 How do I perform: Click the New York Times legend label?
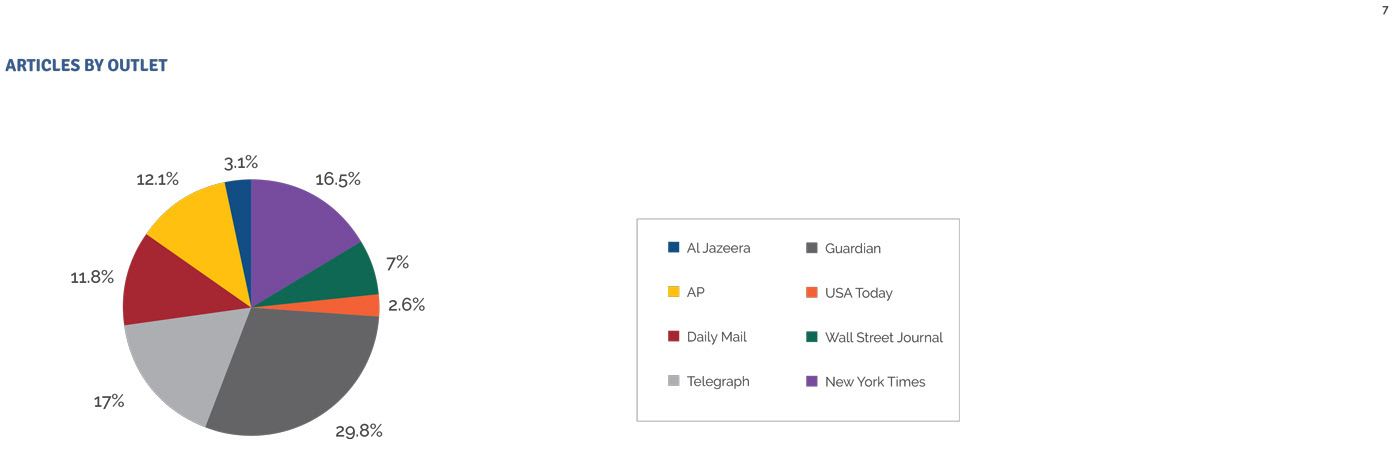[x=875, y=381]
